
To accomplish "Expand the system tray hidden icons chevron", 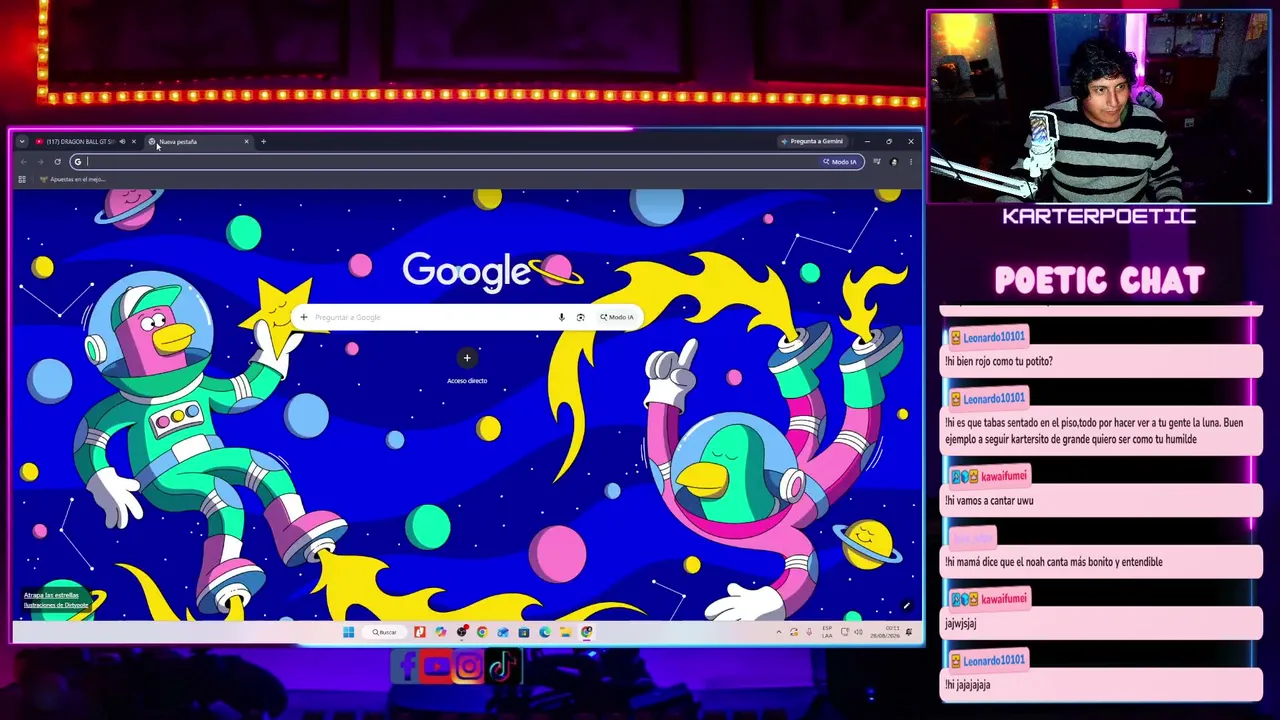I will (779, 632).
